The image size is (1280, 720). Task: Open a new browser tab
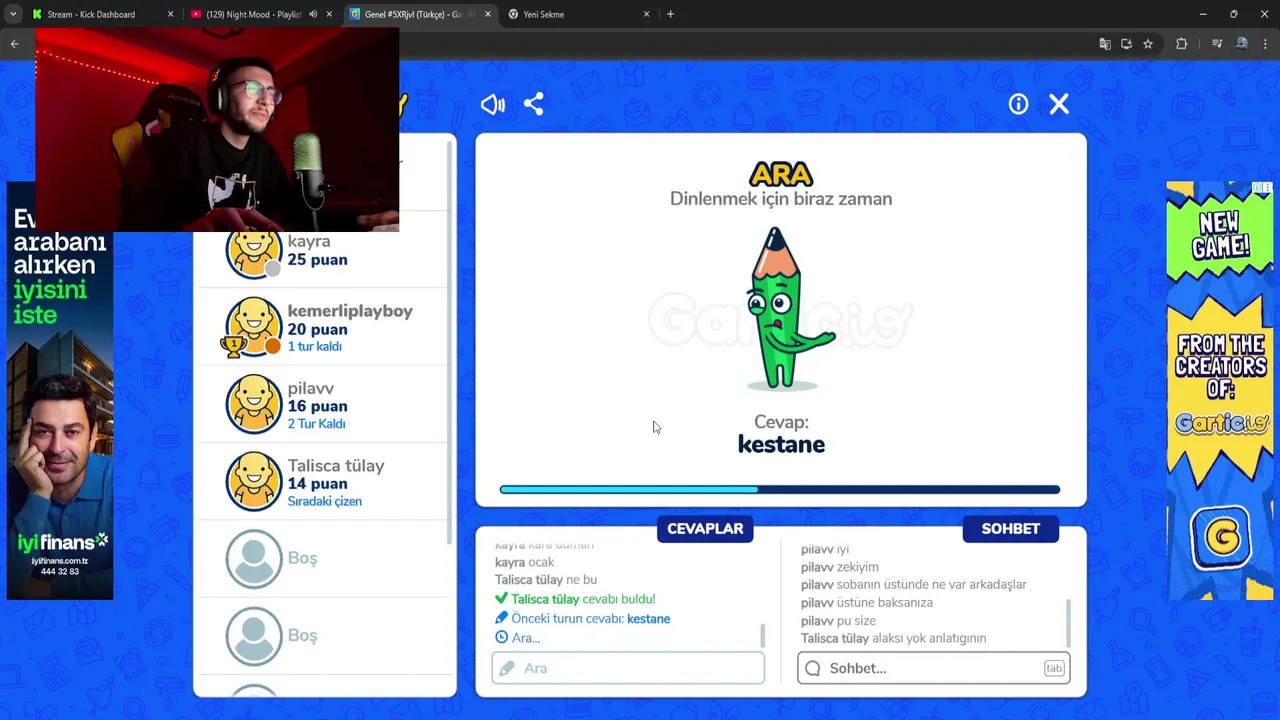pos(670,14)
